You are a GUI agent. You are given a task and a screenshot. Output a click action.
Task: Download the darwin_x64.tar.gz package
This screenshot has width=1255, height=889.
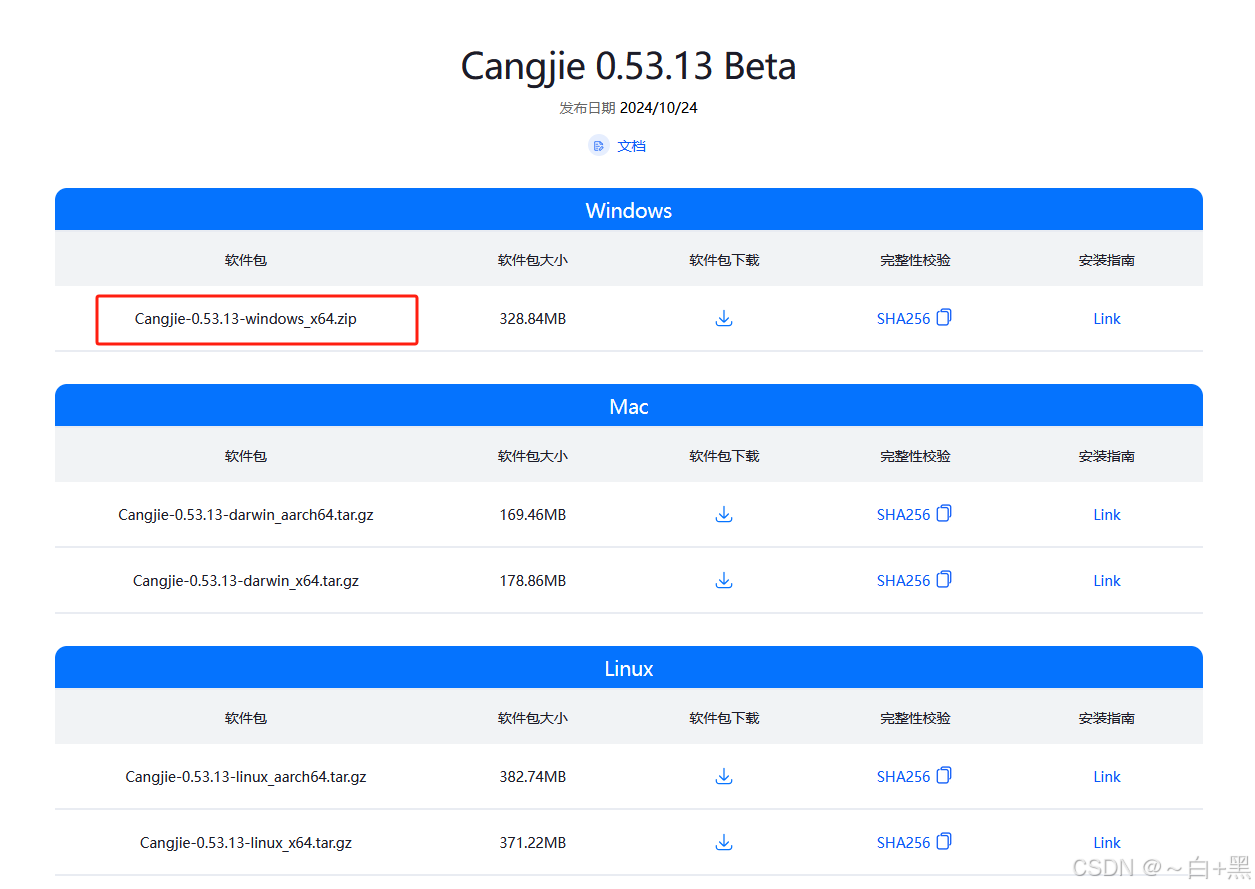pos(724,581)
